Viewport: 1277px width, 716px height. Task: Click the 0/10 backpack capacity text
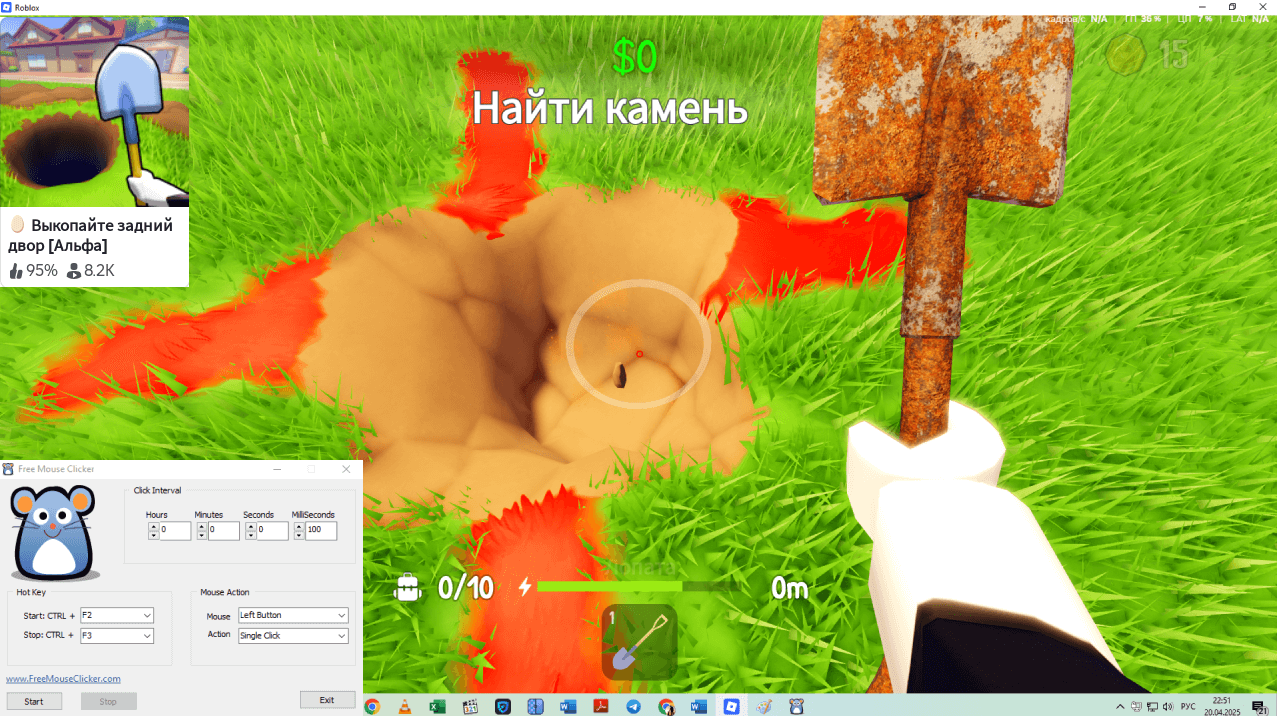466,588
